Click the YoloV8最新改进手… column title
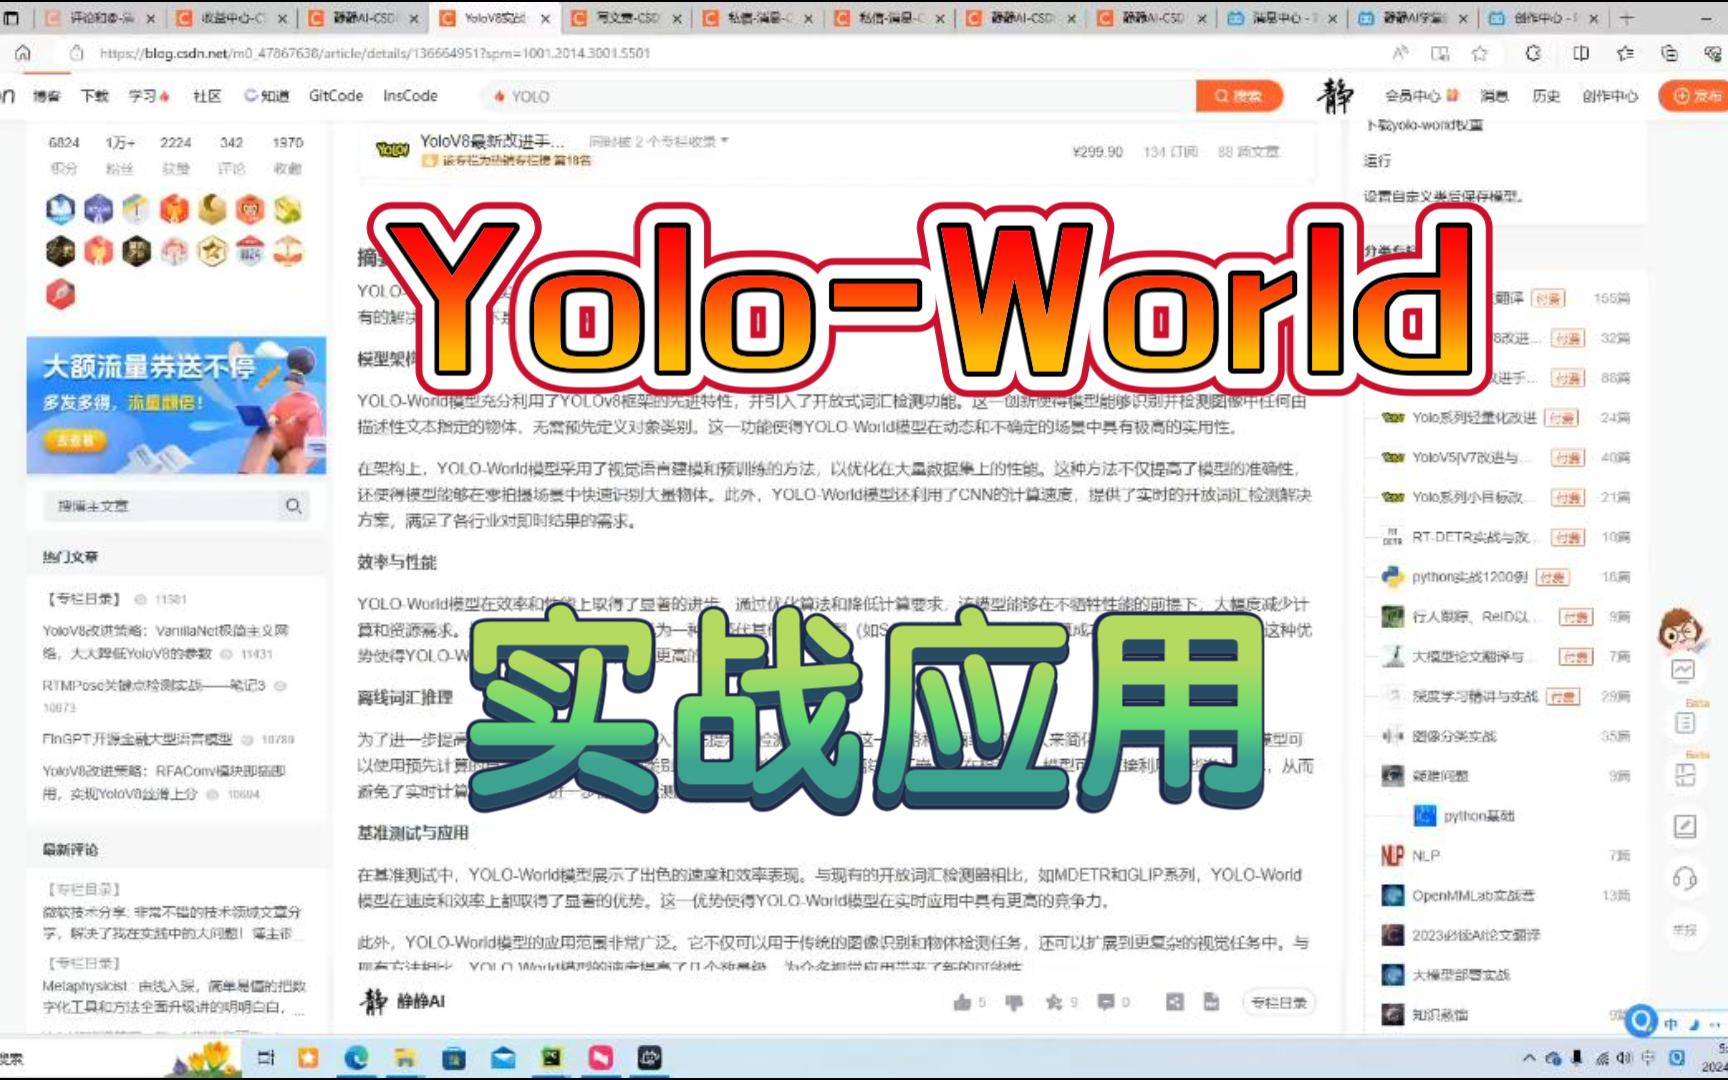Viewport: 1728px width, 1080px height. [492, 141]
